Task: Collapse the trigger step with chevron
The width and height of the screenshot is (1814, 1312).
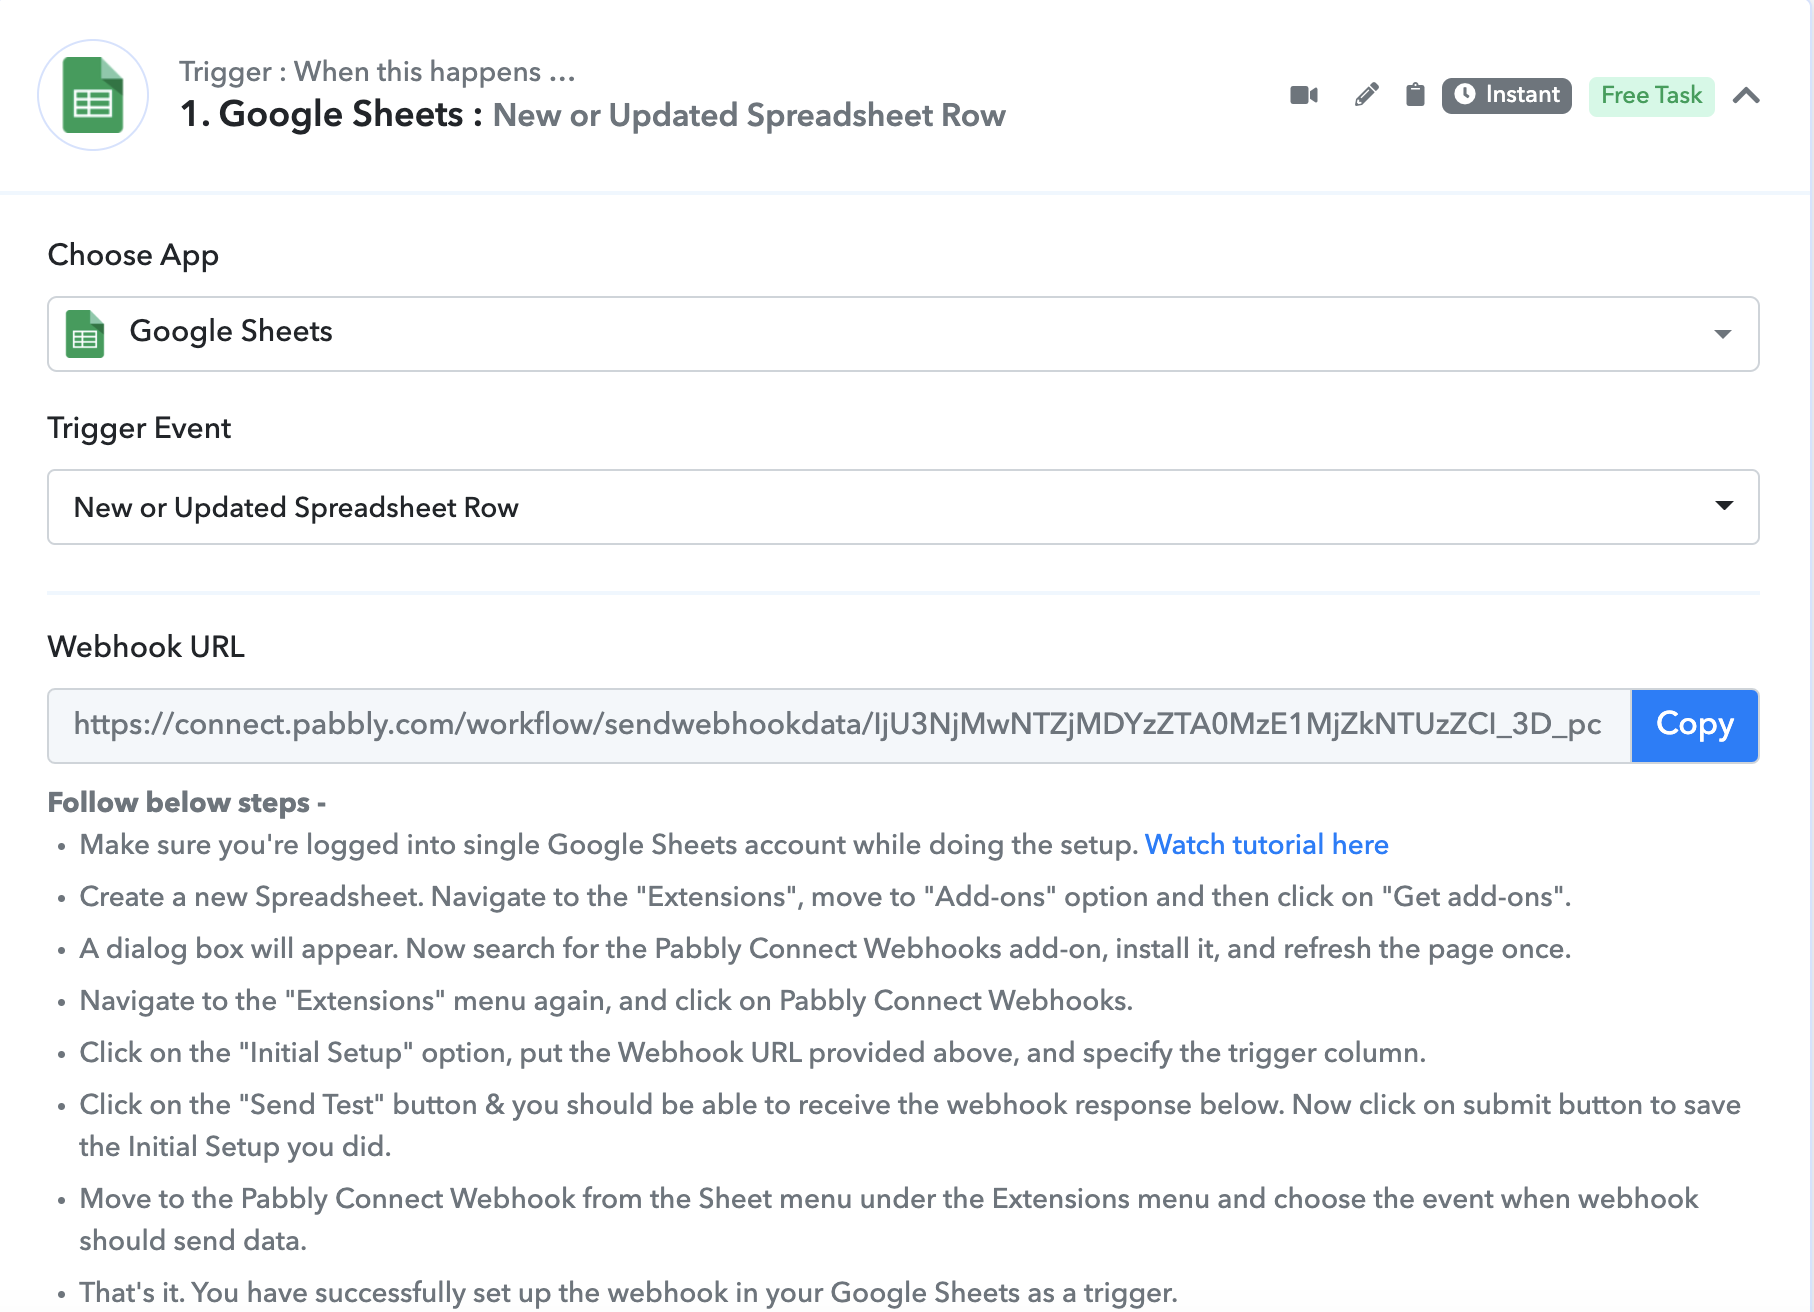Action: (x=1747, y=96)
